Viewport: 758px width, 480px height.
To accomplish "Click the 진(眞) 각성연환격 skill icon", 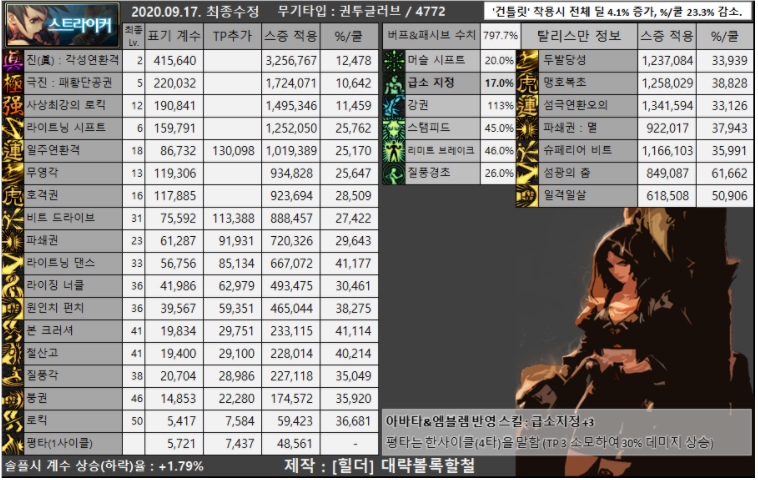I will point(13,61).
